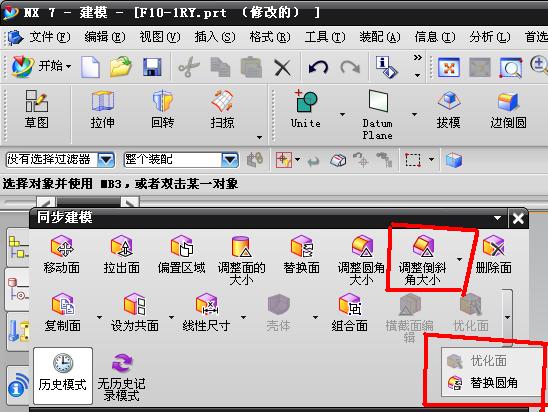The image size is (548, 412).
Task: Open the 同步建模 toolbar options arrow
Action: (497, 218)
